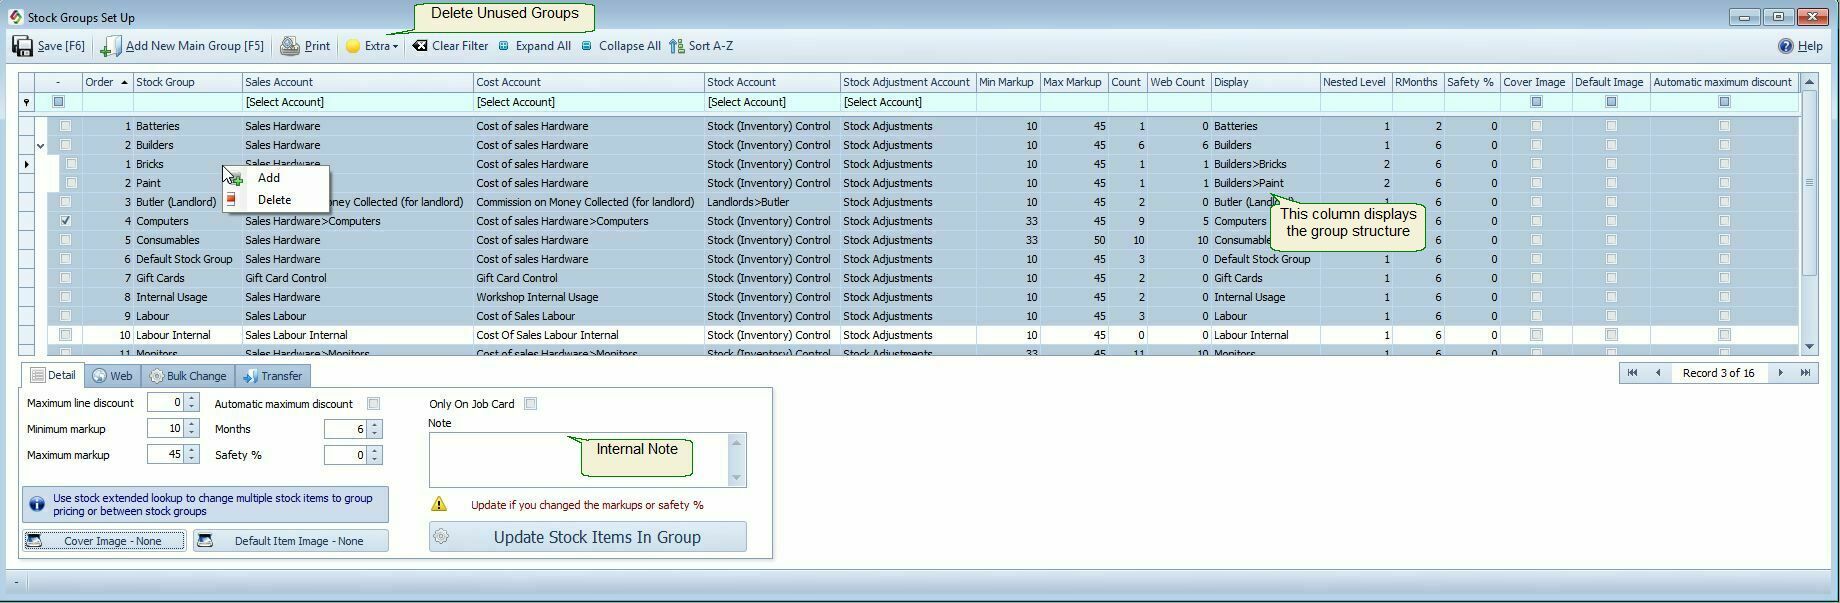
Task: Go to the first record navigation arrow
Action: tap(1632, 373)
